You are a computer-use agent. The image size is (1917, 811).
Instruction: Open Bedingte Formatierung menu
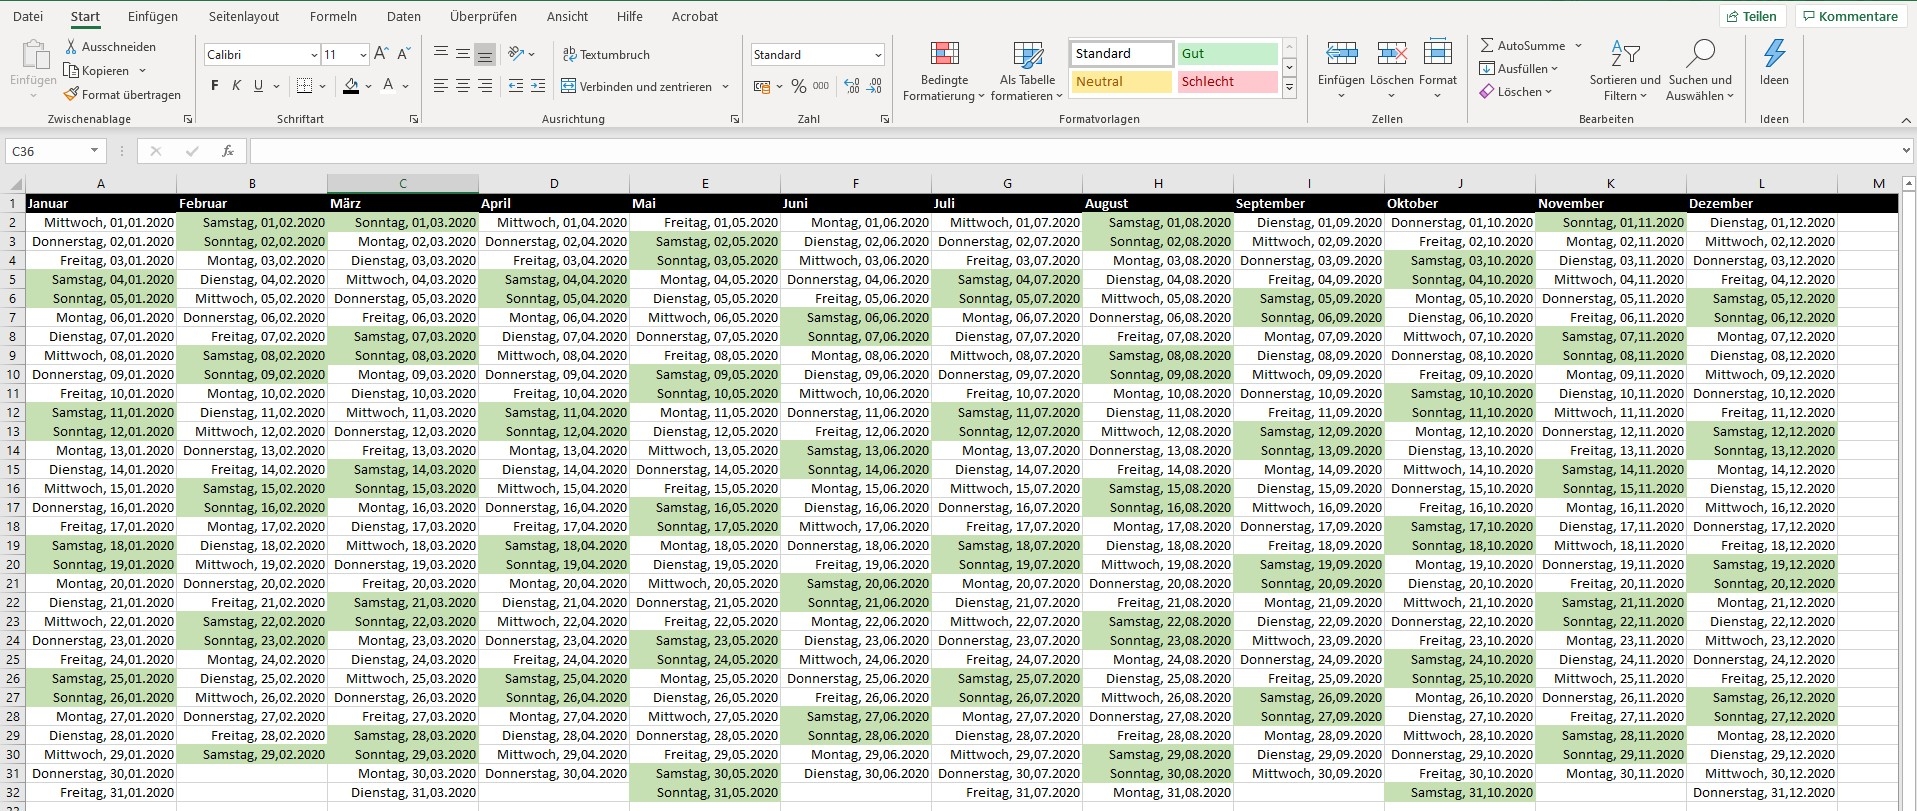tap(944, 71)
